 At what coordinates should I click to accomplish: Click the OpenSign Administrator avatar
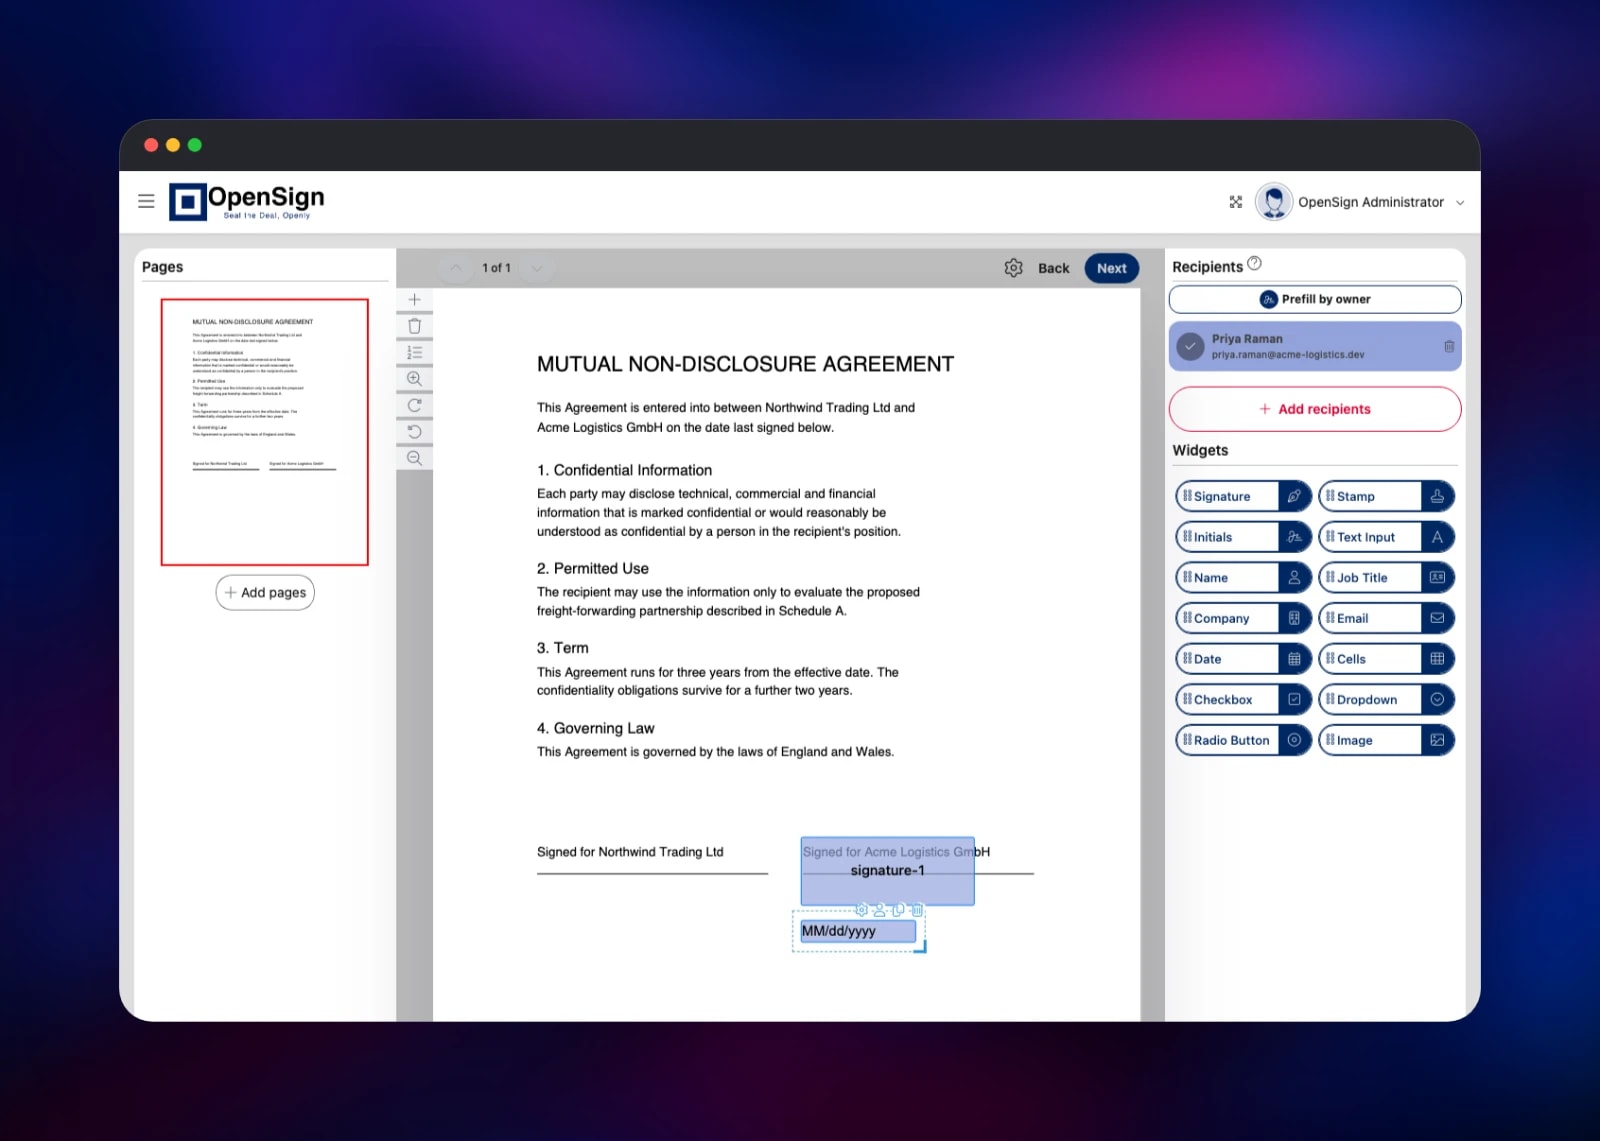[x=1274, y=201]
